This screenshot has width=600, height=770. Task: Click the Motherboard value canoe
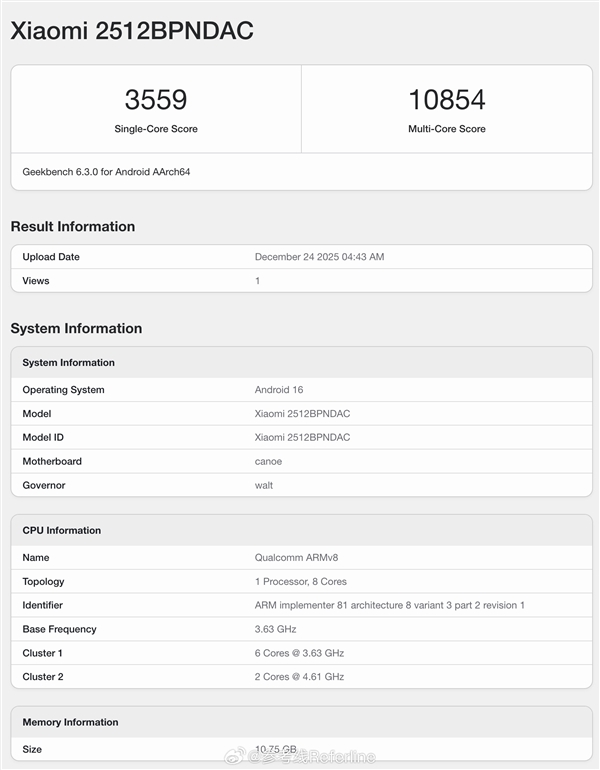click(x=268, y=461)
